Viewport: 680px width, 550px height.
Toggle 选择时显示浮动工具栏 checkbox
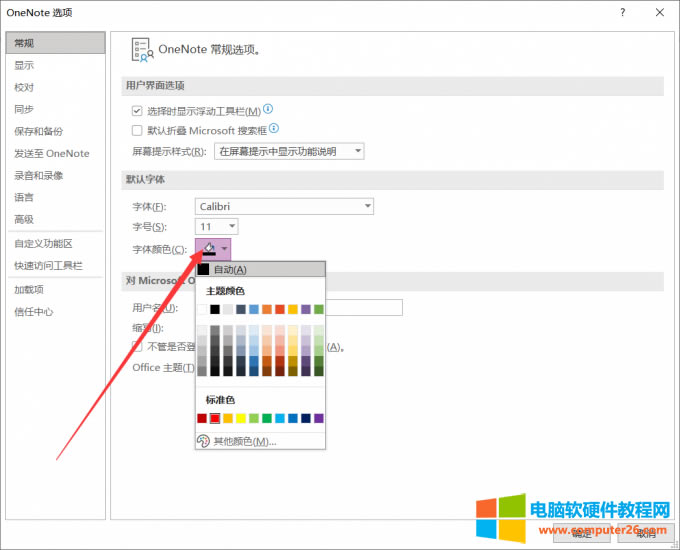pyautogui.click(x=138, y=111)
